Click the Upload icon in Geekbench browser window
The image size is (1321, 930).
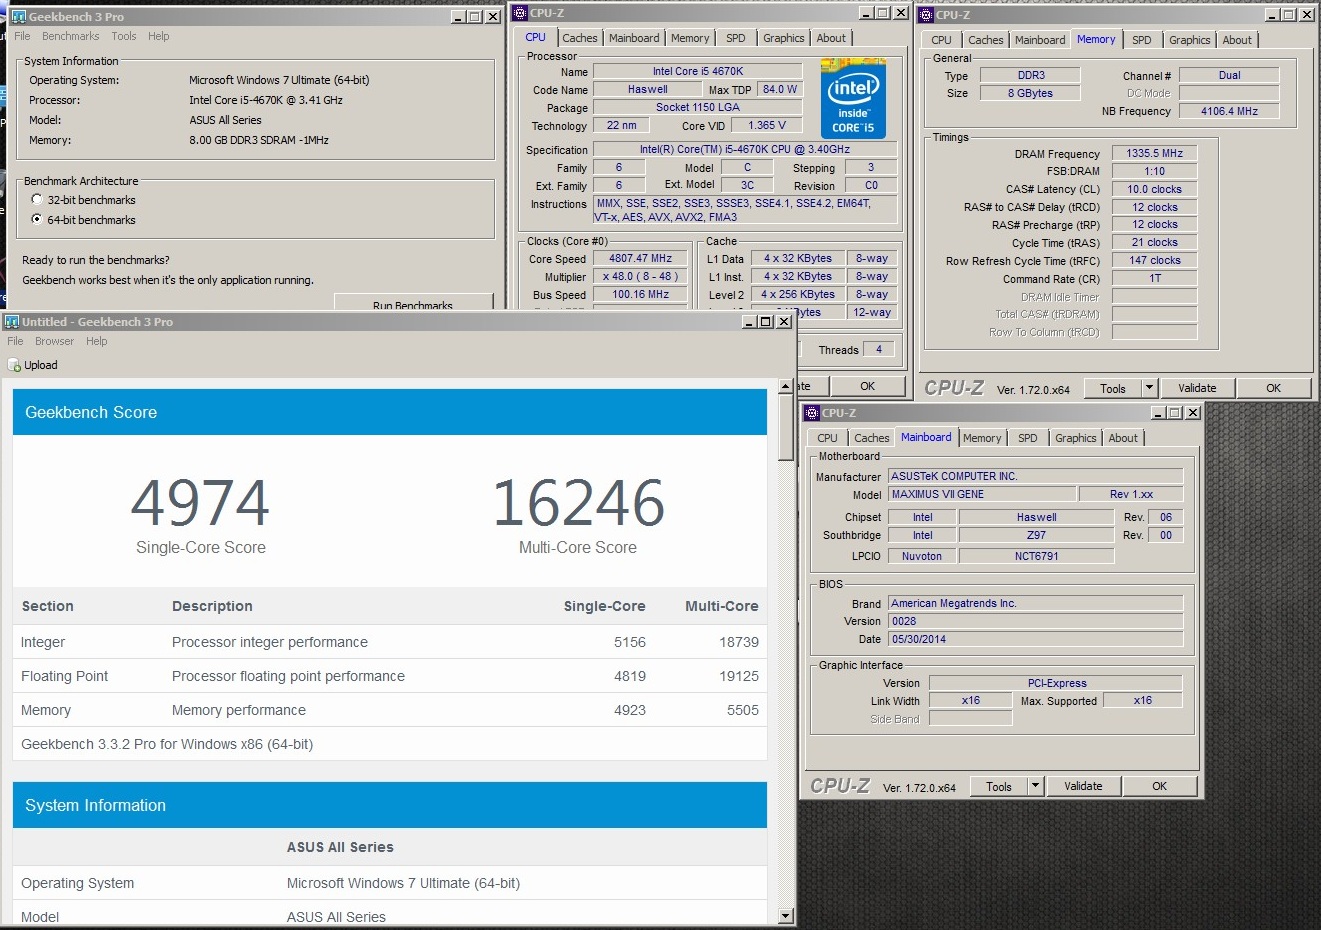(x=14, y=366)
